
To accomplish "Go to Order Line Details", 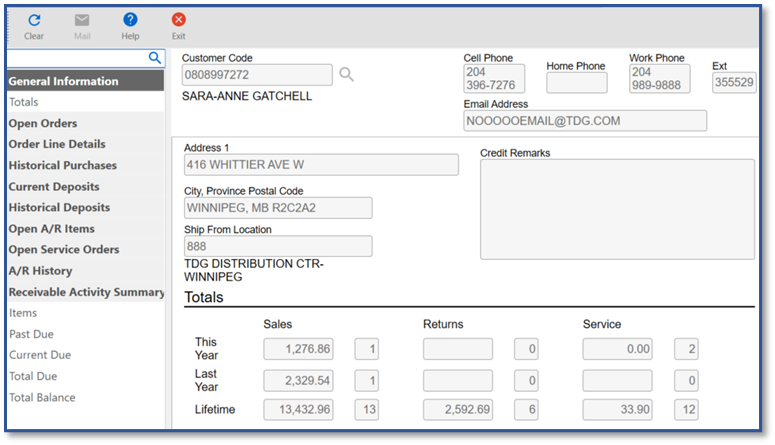I will 86,144.
